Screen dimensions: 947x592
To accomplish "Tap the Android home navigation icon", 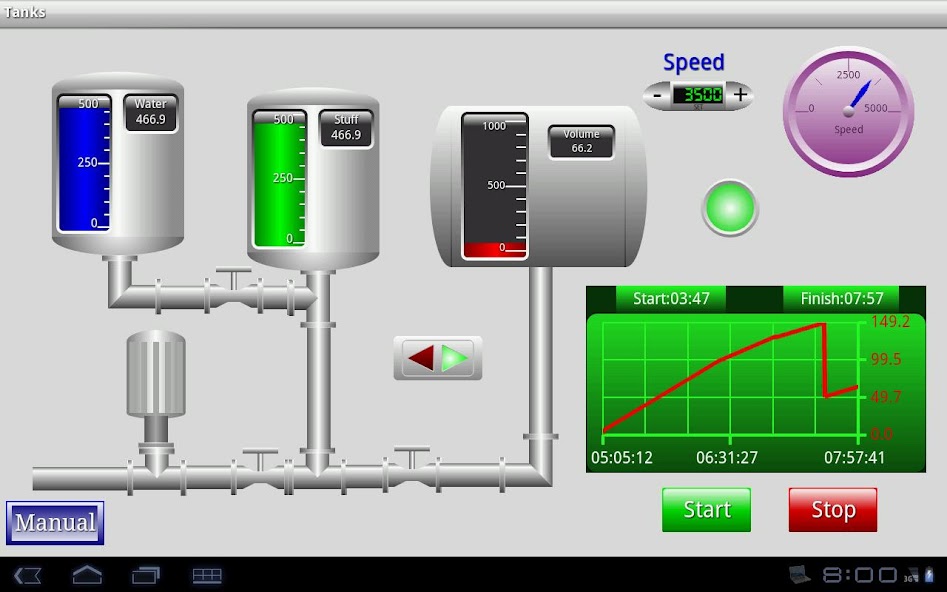I will [87, 575].
